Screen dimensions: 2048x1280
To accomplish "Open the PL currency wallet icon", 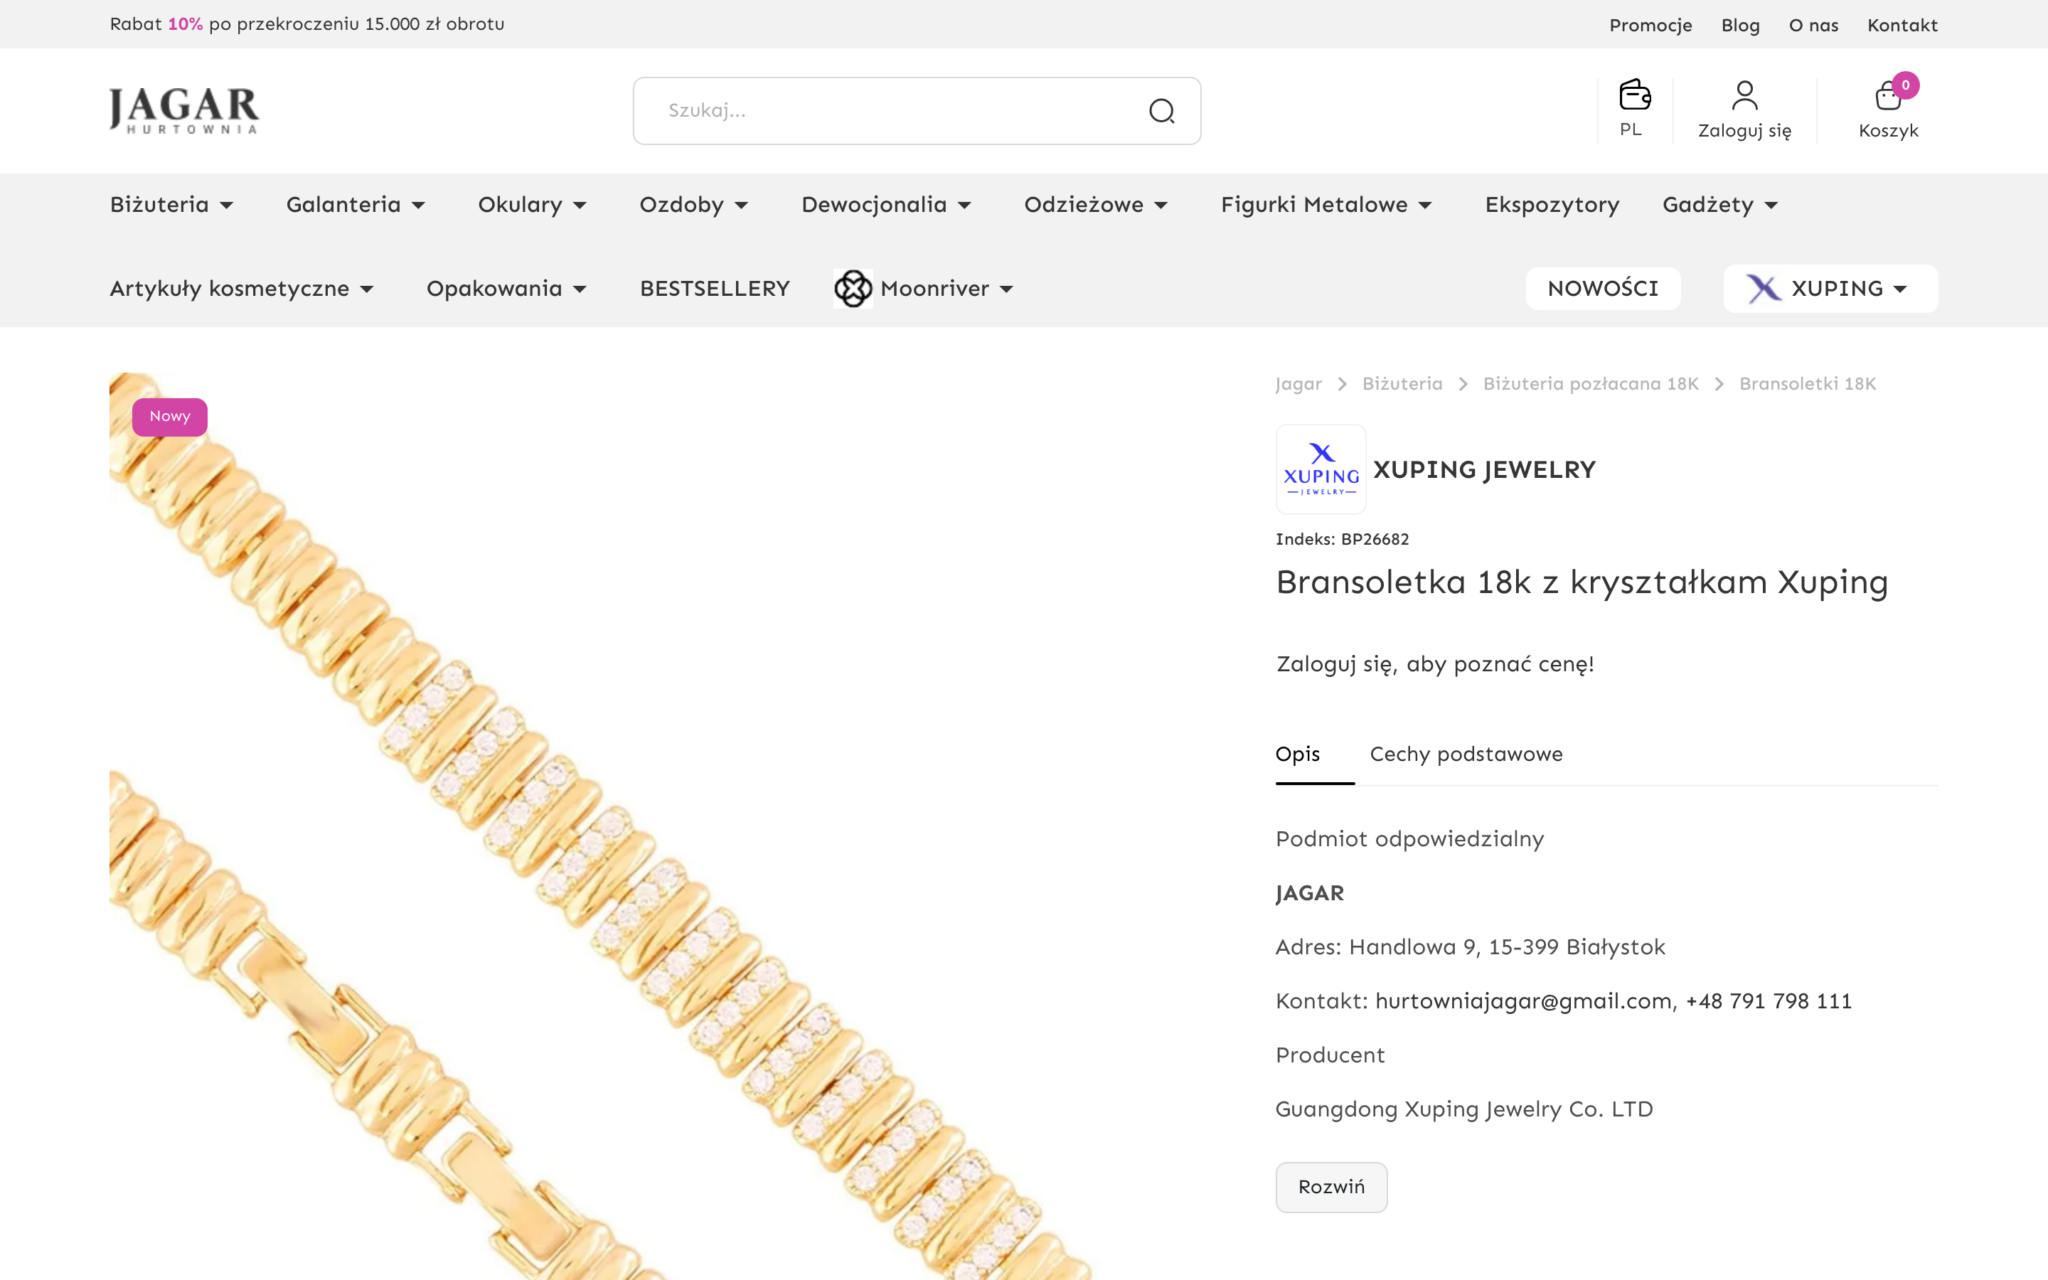I will (x=1635, y=95).
